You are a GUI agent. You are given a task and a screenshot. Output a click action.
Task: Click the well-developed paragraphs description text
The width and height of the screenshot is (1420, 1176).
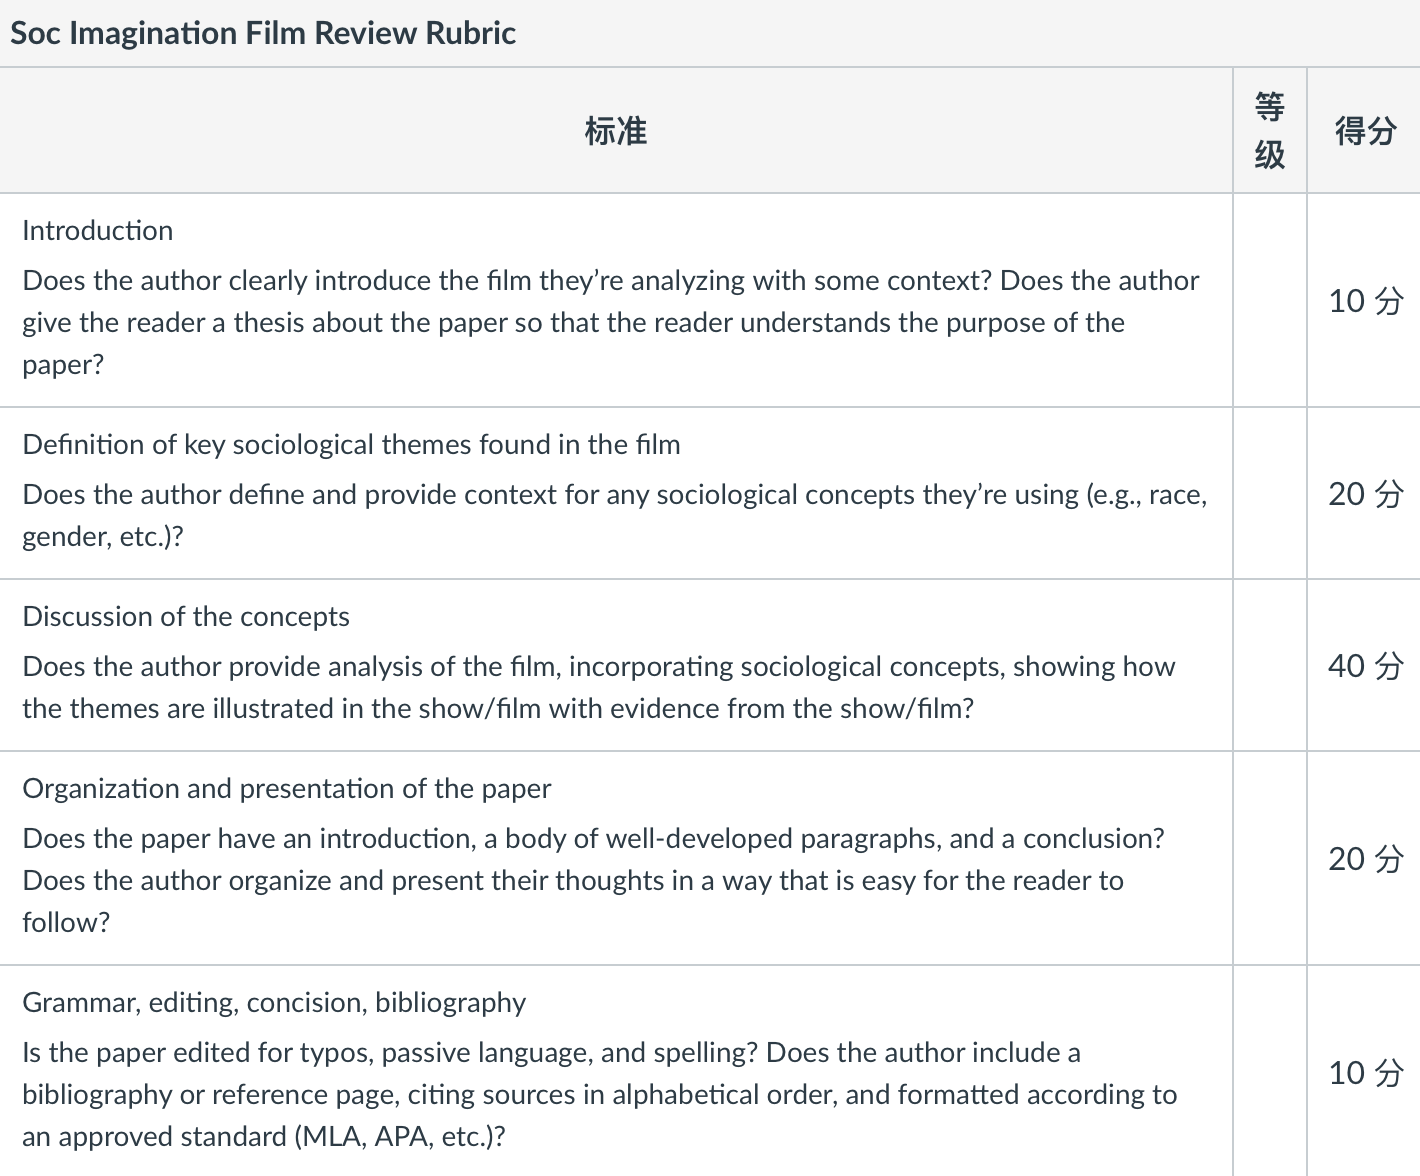point(594,880)
